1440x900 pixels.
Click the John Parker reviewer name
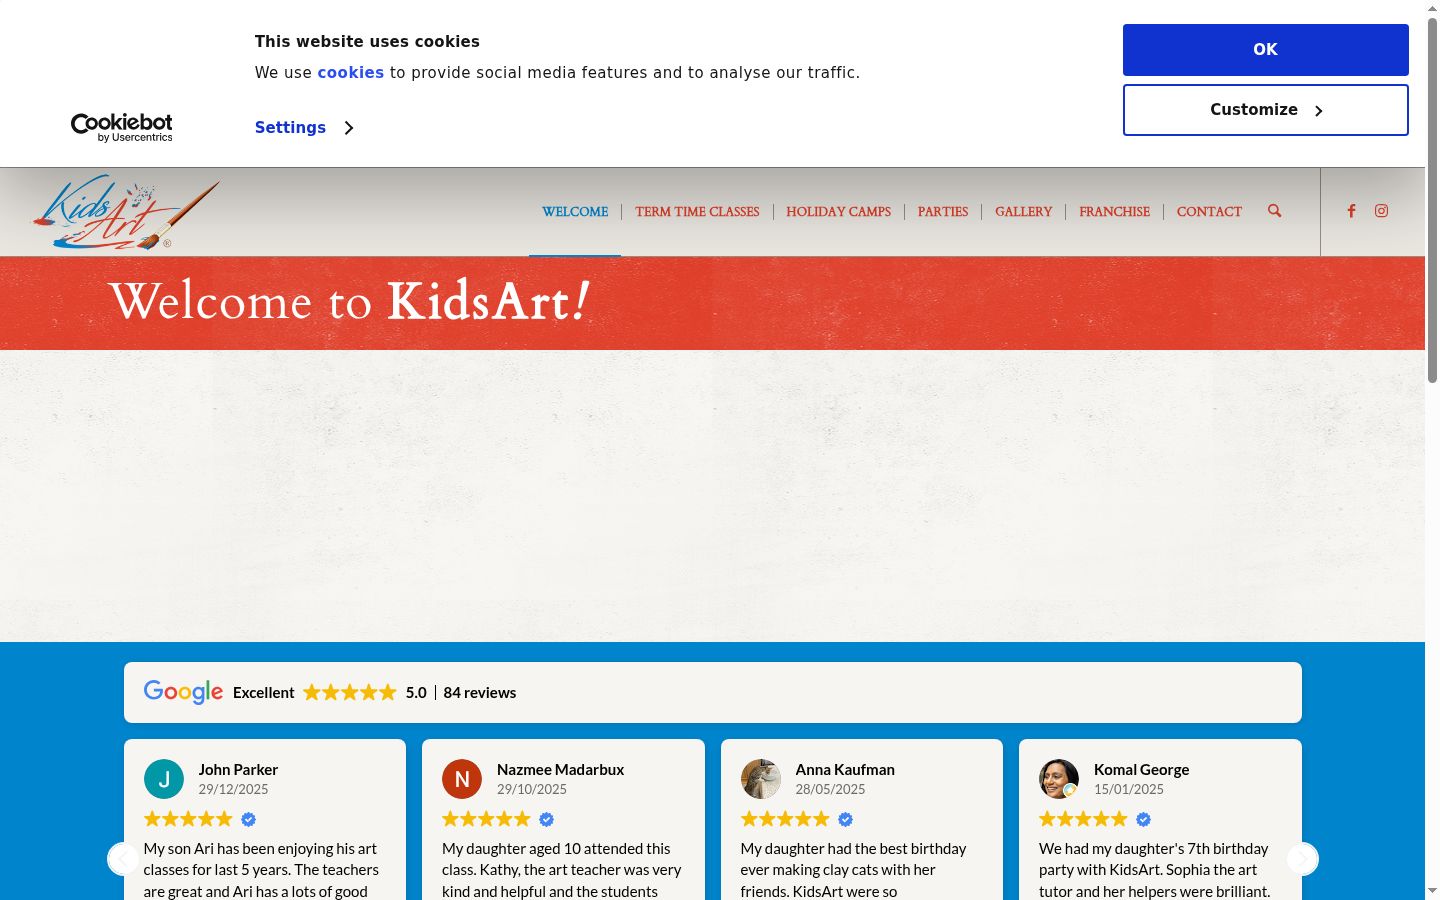(x=238, y=770)
